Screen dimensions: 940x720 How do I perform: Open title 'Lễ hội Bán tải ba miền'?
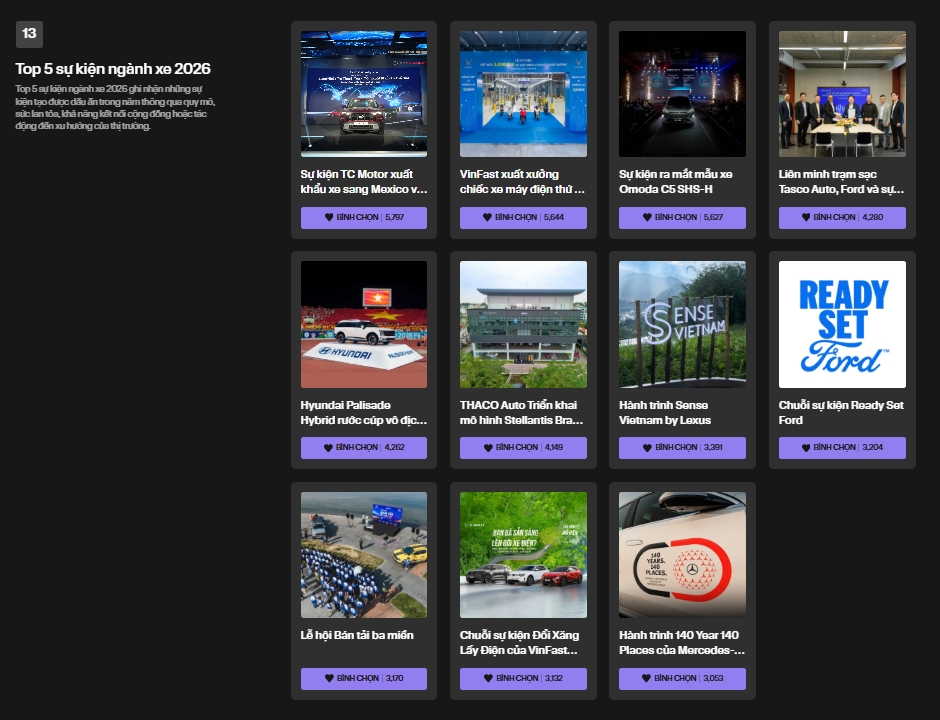click(x=357, y=635)
